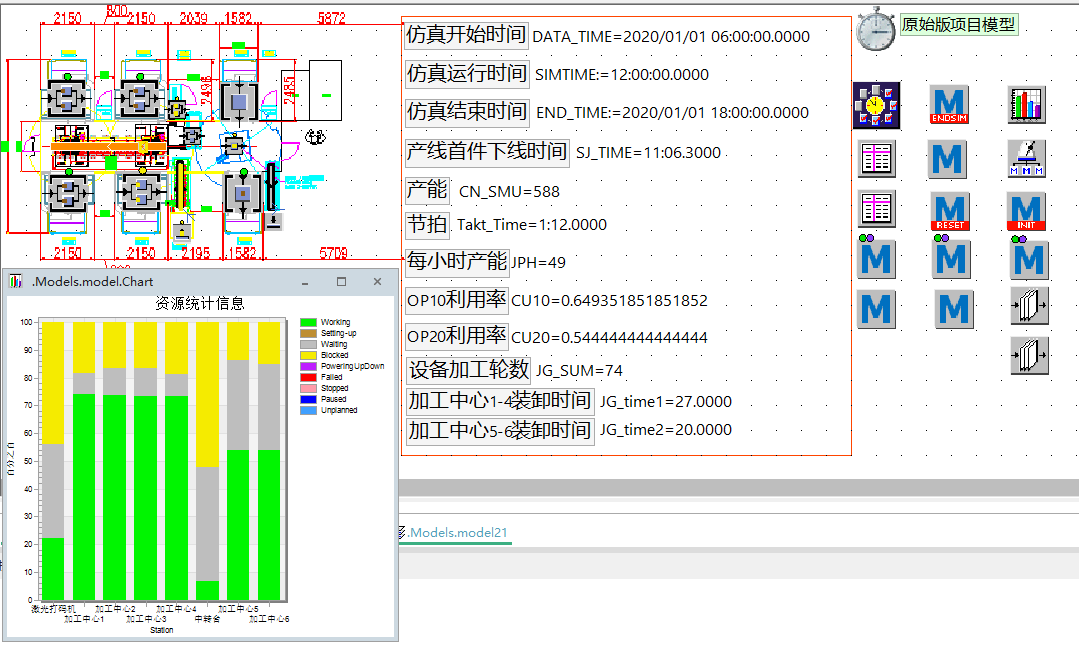Open the ENDSIM method icon
Image resolution: width=1079 pixels, height=647 pixels.
tap(949, 105)
